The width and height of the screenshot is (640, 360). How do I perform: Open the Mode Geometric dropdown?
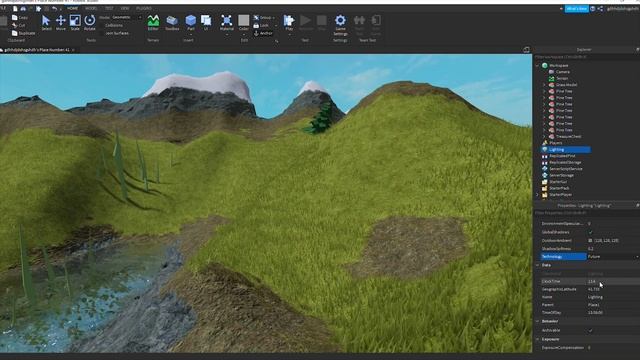click(x=127, y=18)
